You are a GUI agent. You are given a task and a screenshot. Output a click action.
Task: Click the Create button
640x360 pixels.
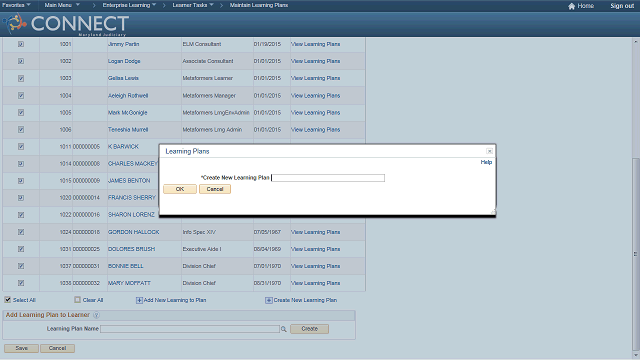click(x=309, y=329)
